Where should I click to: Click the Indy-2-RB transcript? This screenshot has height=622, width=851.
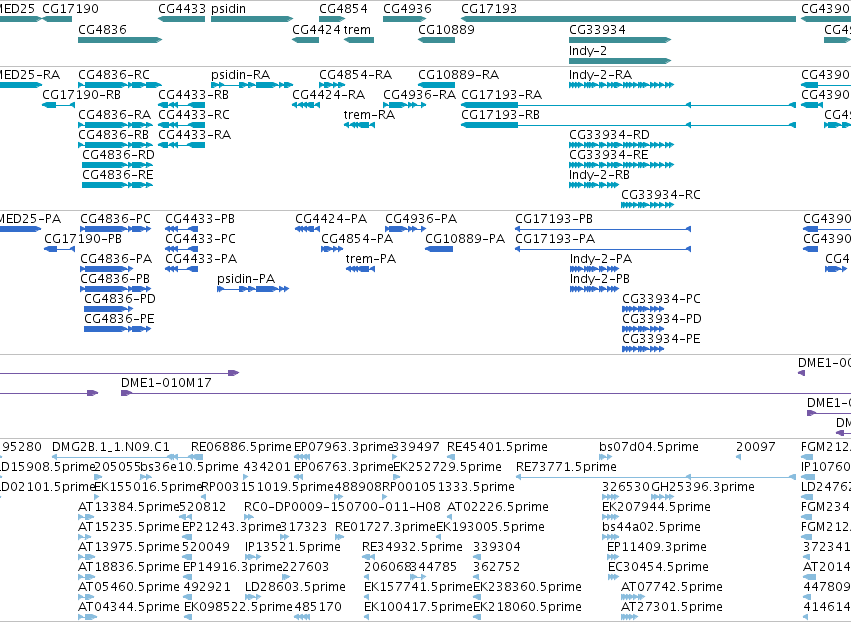click(x=594, y=185)
